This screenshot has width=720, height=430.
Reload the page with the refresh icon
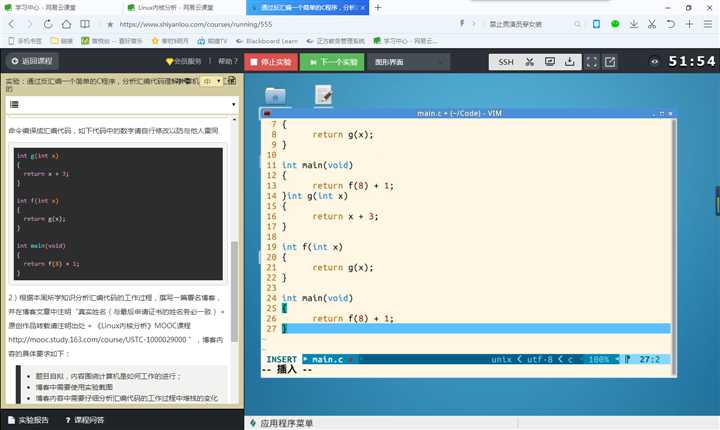(x=48, y=24)
